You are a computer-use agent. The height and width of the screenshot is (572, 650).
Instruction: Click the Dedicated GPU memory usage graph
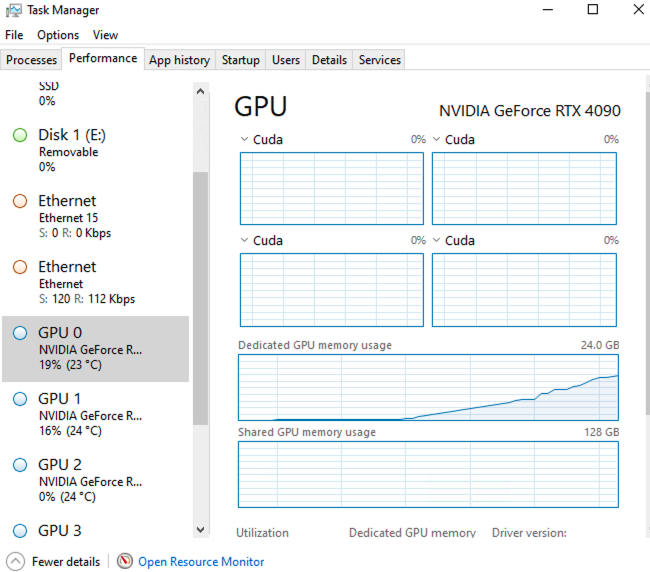point(428,387)
